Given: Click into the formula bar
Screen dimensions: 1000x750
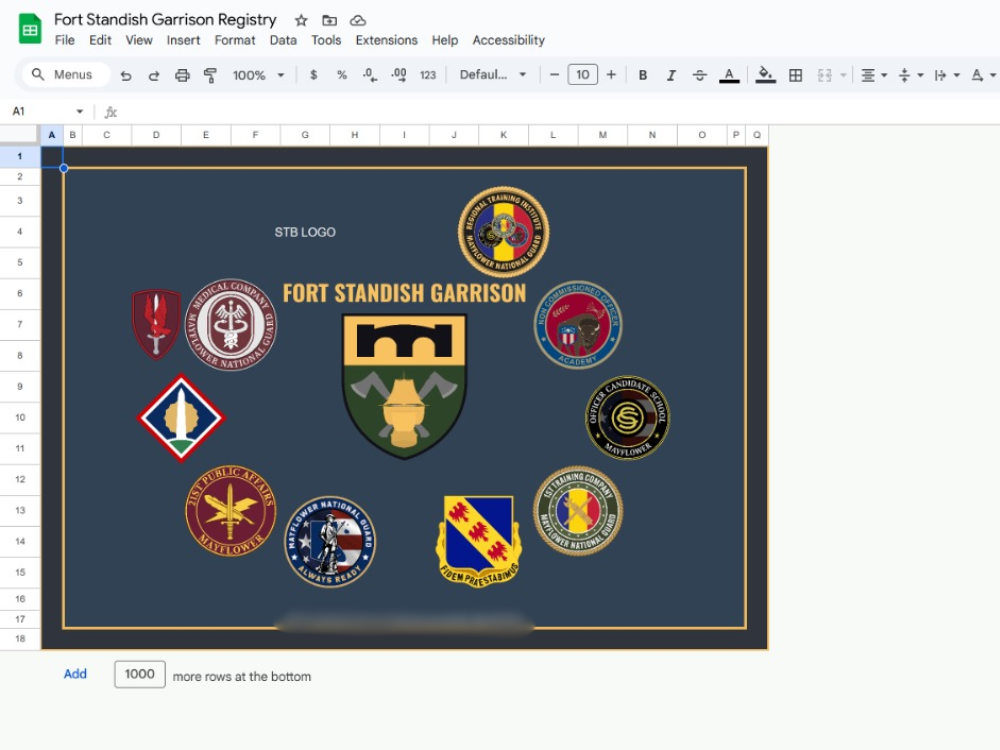Looking at the screenshot, I should pos(561,112).
